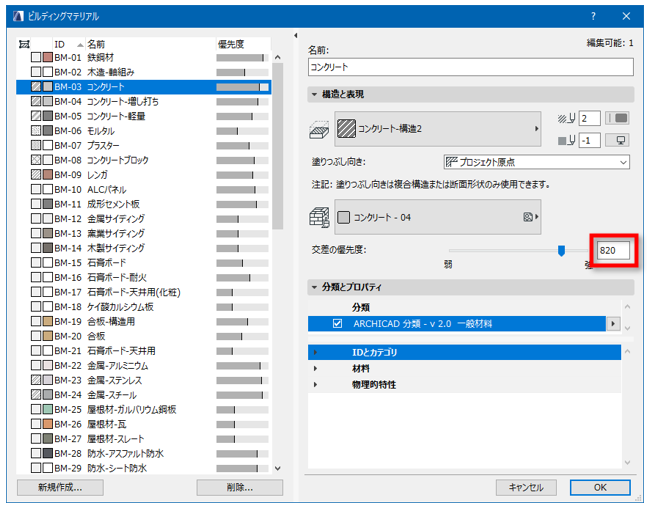Image resolution: width=653 pixels, height=512 pixels.
Task: Click the surface swatch of BM-14 木製サイディング
Action: tap(48, 248)
